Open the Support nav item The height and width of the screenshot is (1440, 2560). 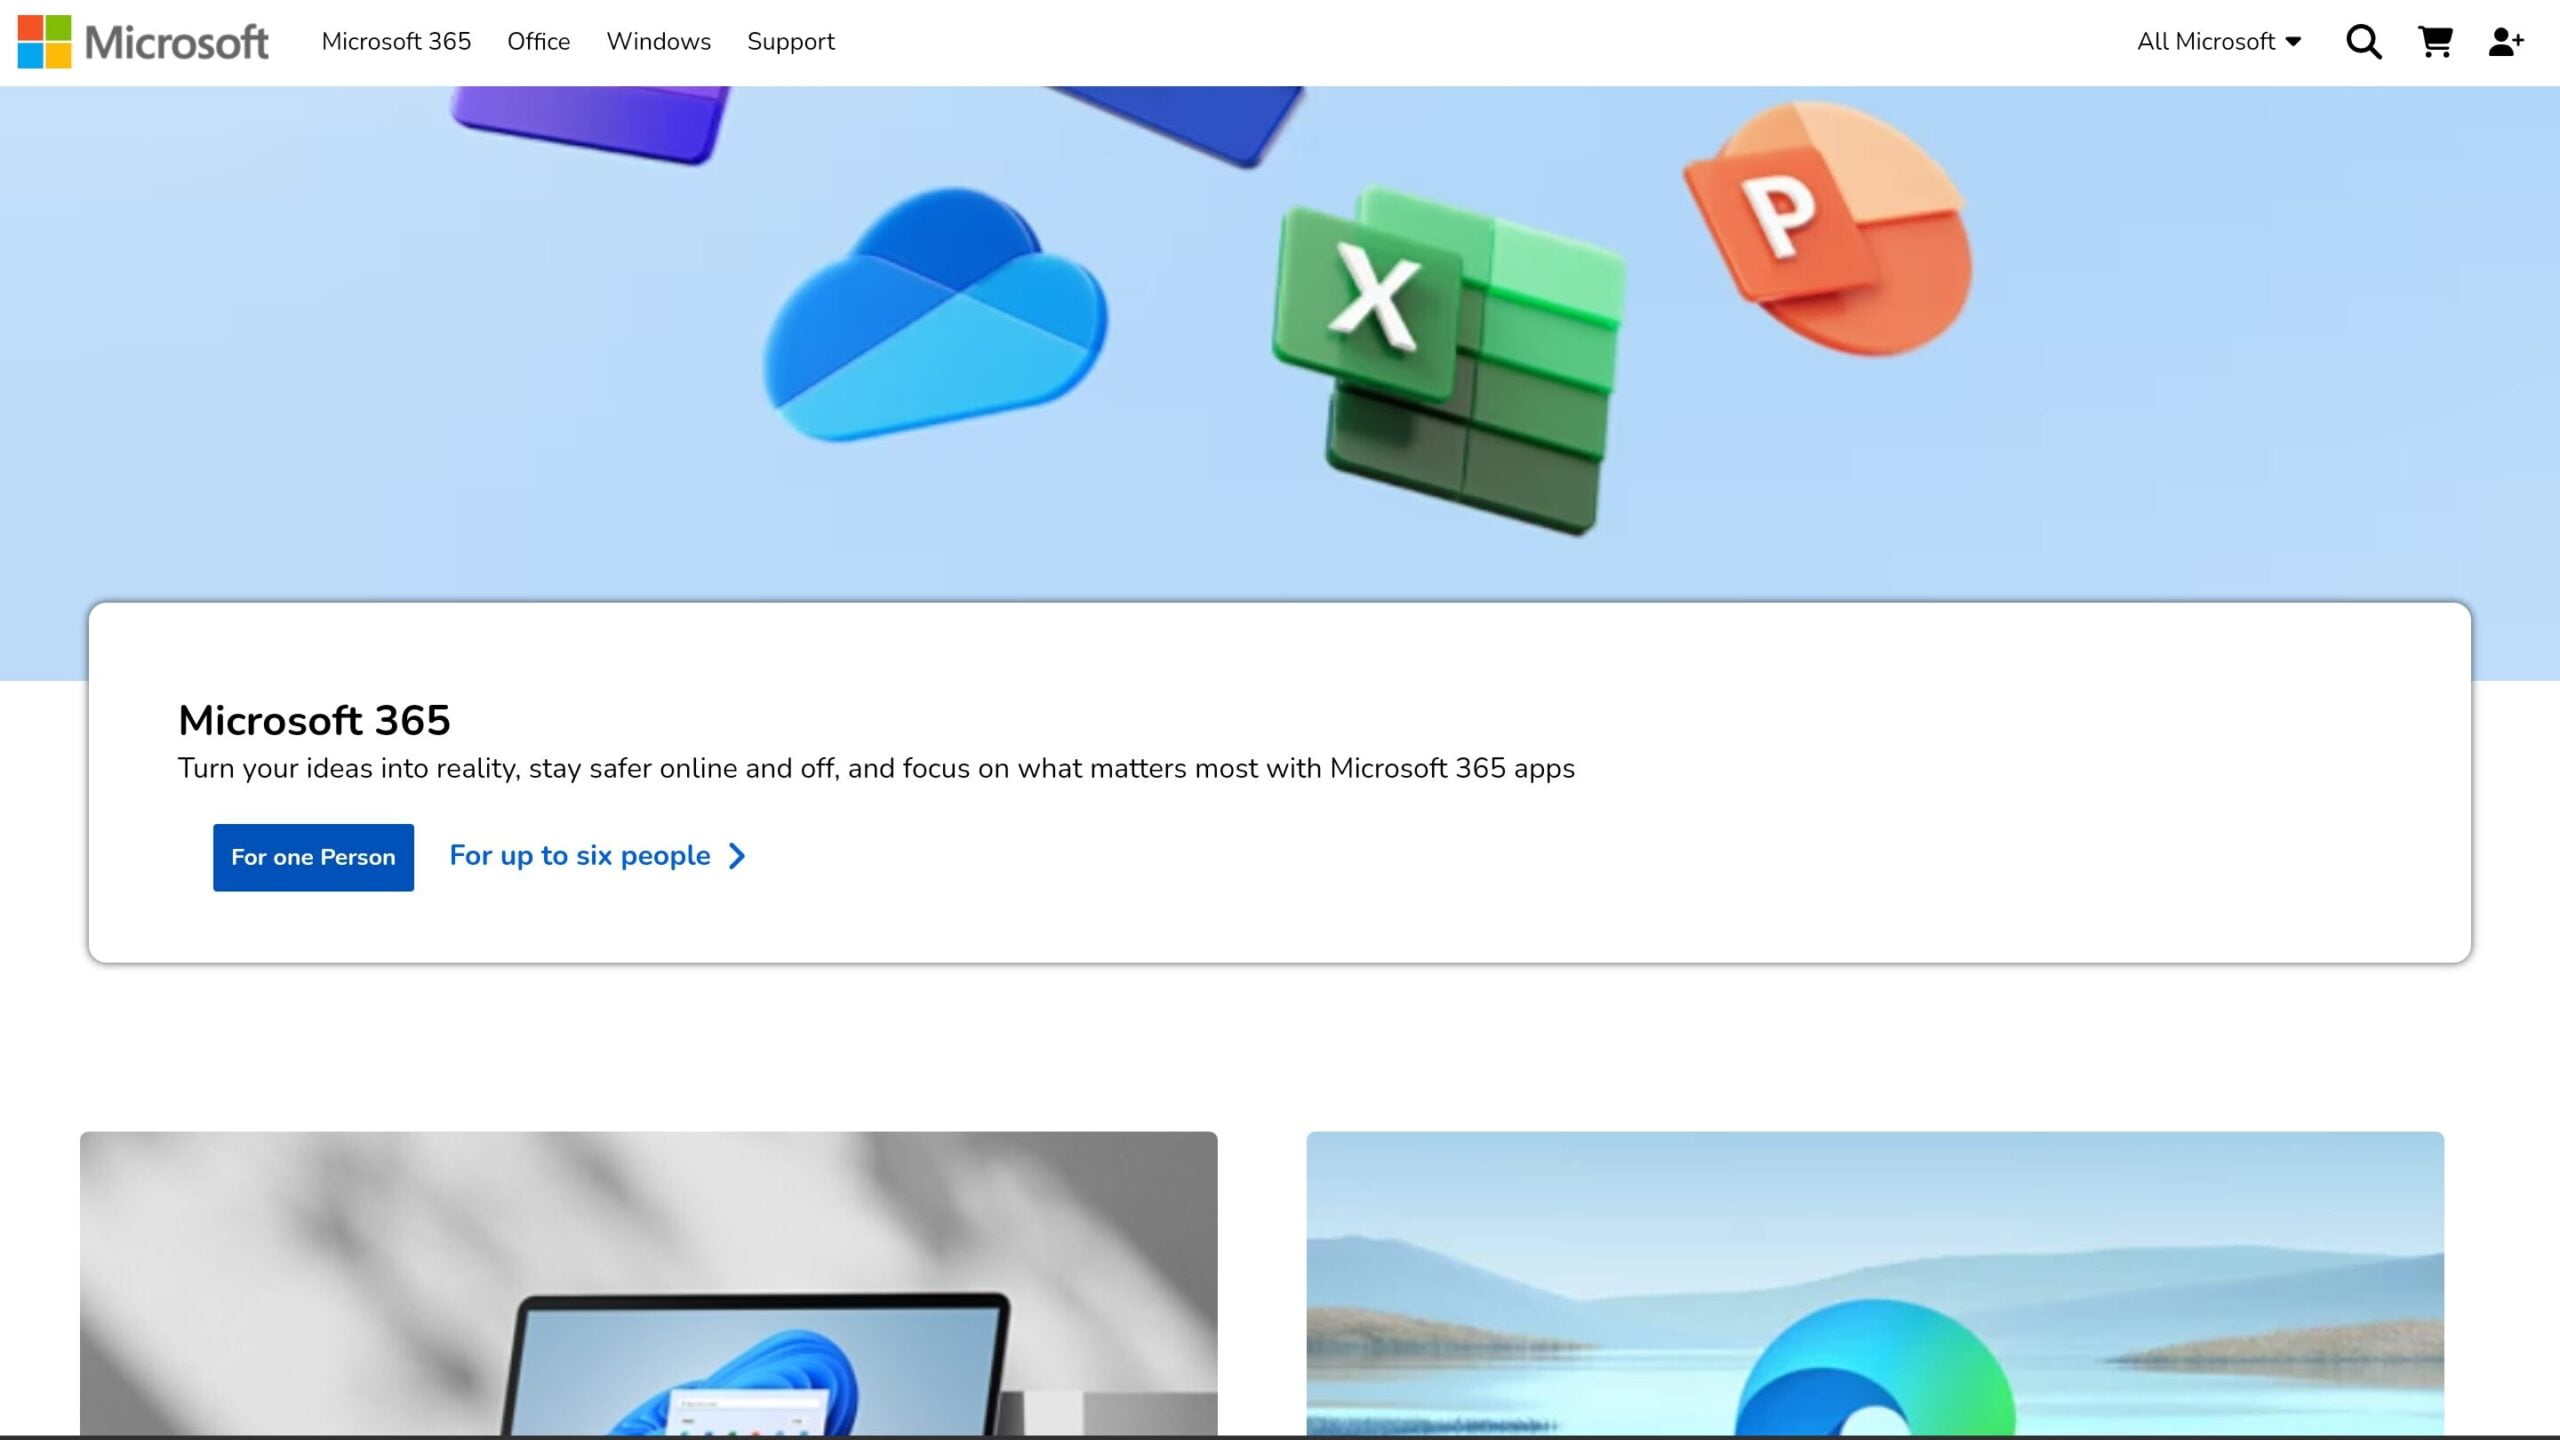tap(790, 42)
